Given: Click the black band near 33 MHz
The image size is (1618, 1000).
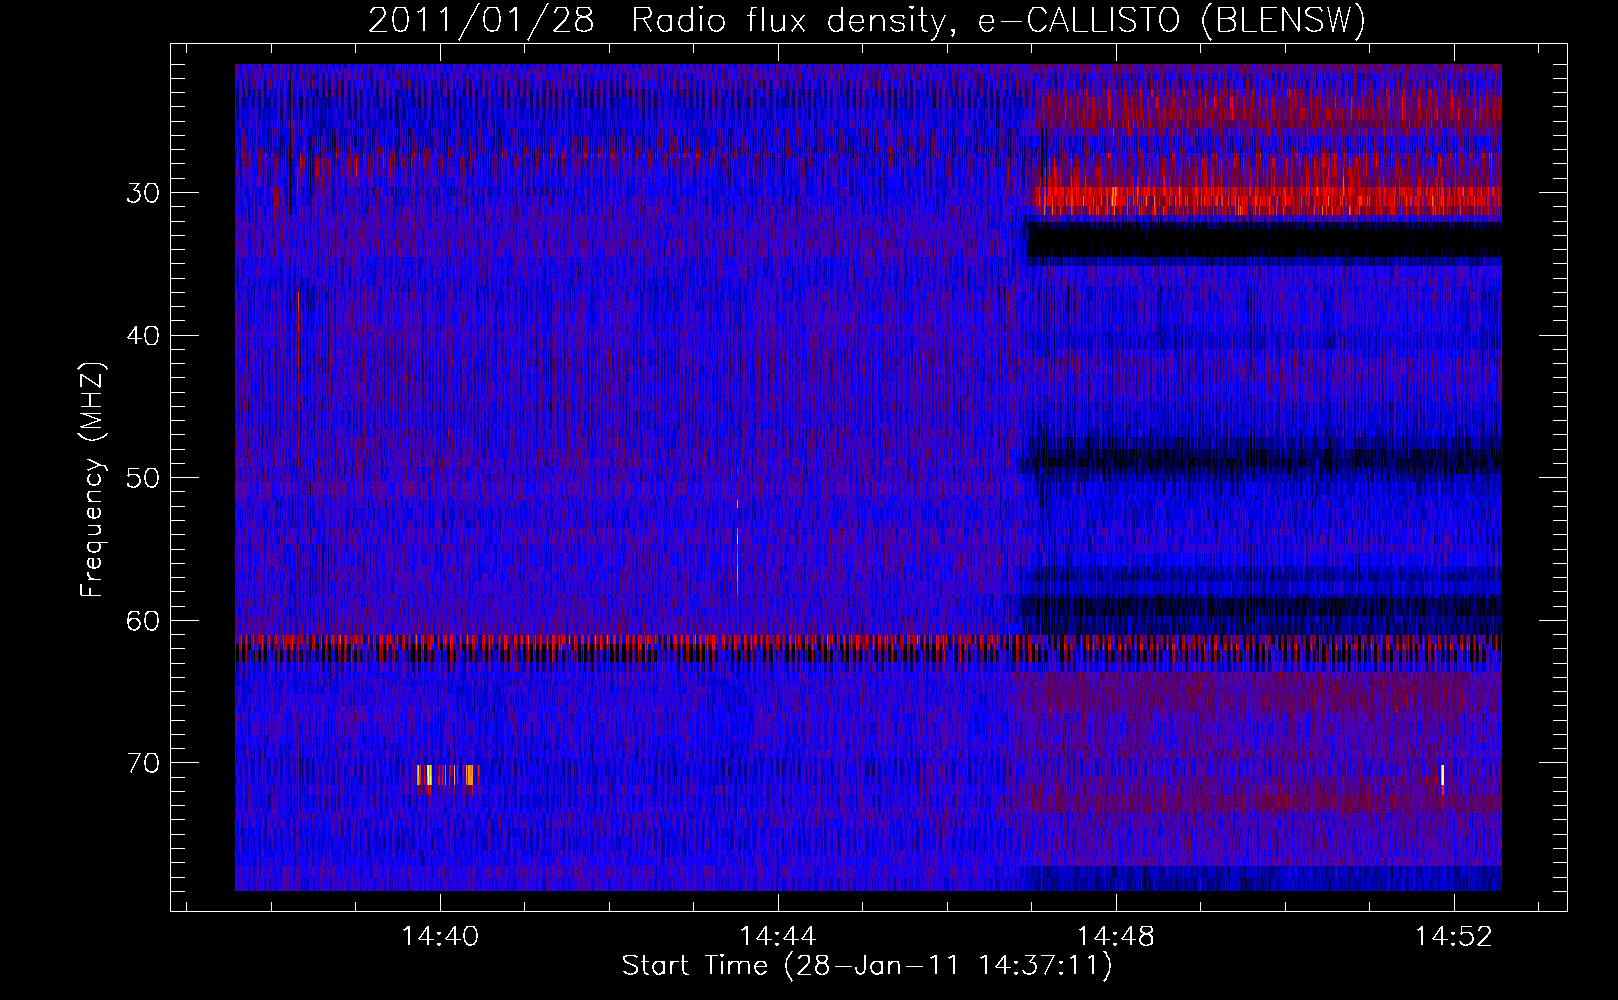Looking at the screenshot, I should (x=1265, y=241).
